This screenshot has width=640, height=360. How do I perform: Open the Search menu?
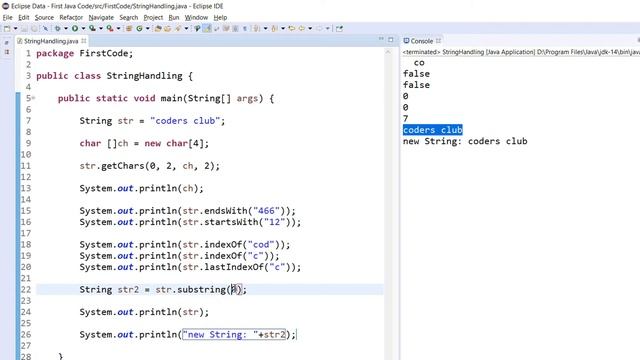click(129, 18)
